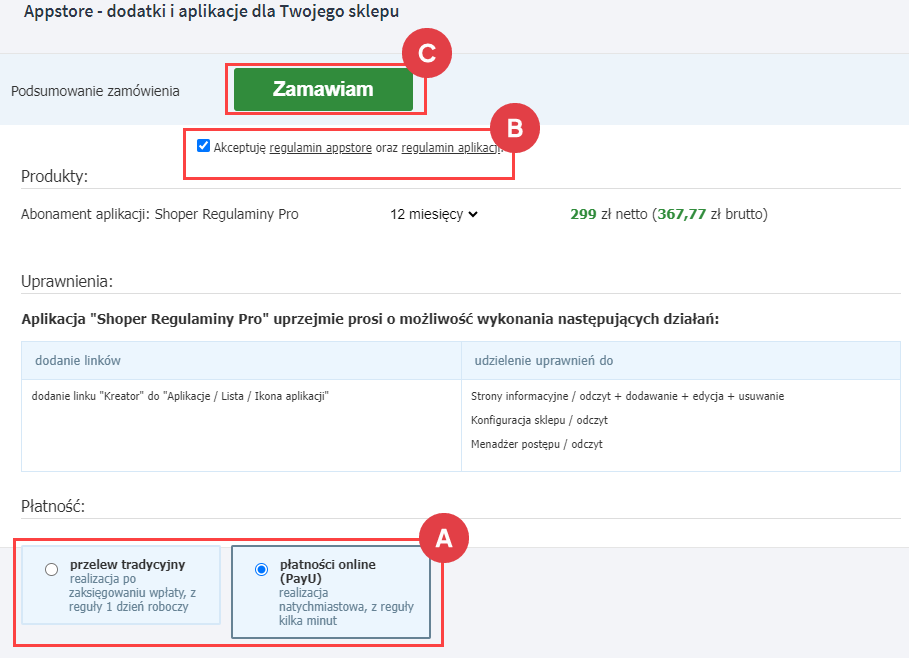Select the płatności online (PayU) radio button
Screen dimensions: 909x658
click(x=261, y=570)
